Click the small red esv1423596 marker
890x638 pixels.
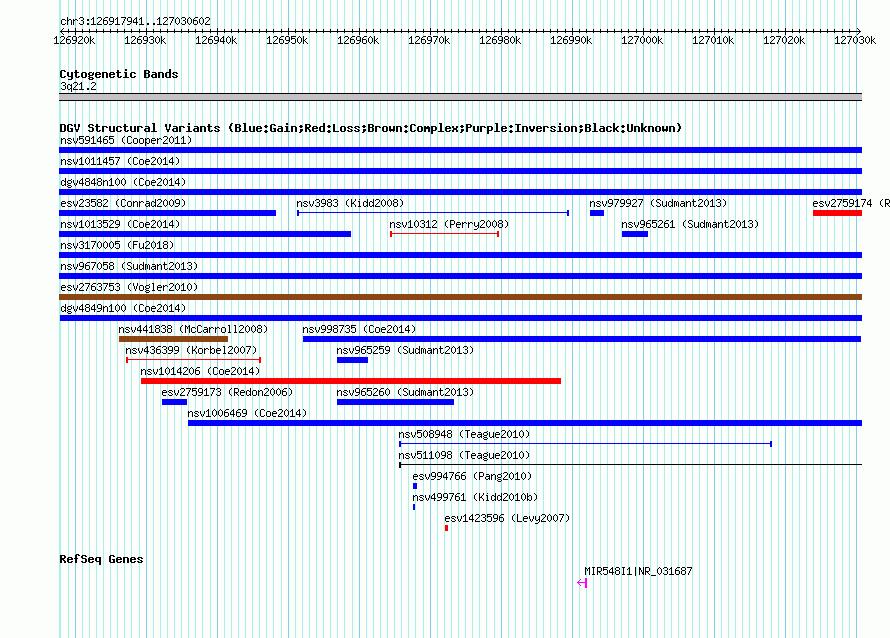pyautogui.click(x=447, y=528)
